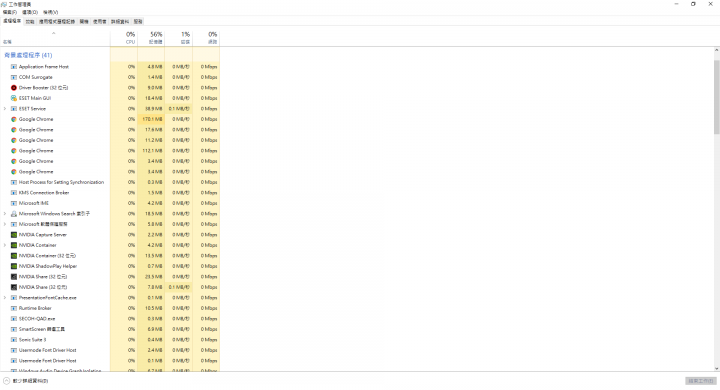Click the ESET Main GUI icon
Viewport: 720px width, 390px height.
pos(14,98)
